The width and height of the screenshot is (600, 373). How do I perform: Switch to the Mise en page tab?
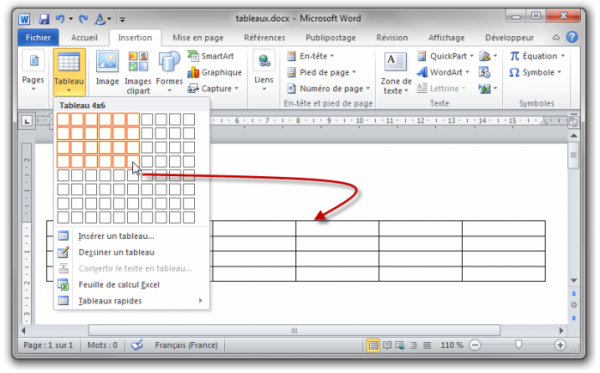pos(198,37)
